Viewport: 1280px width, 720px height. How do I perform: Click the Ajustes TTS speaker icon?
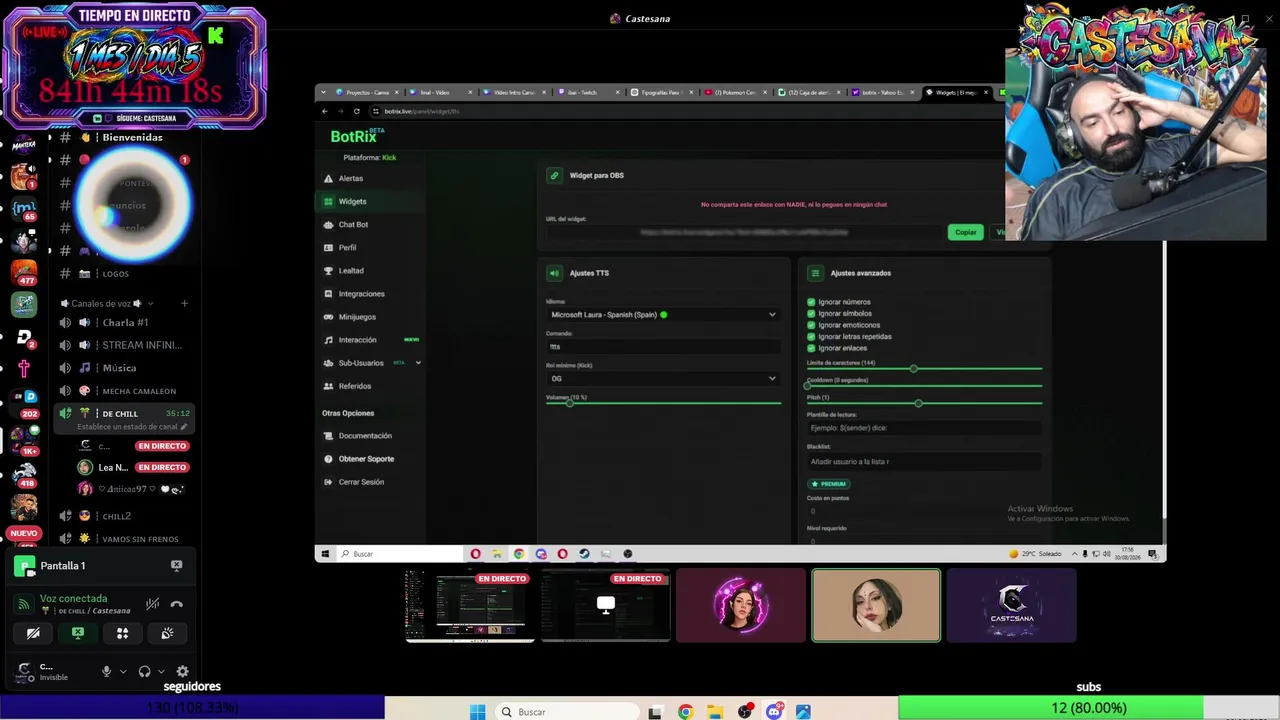(554, 273)
